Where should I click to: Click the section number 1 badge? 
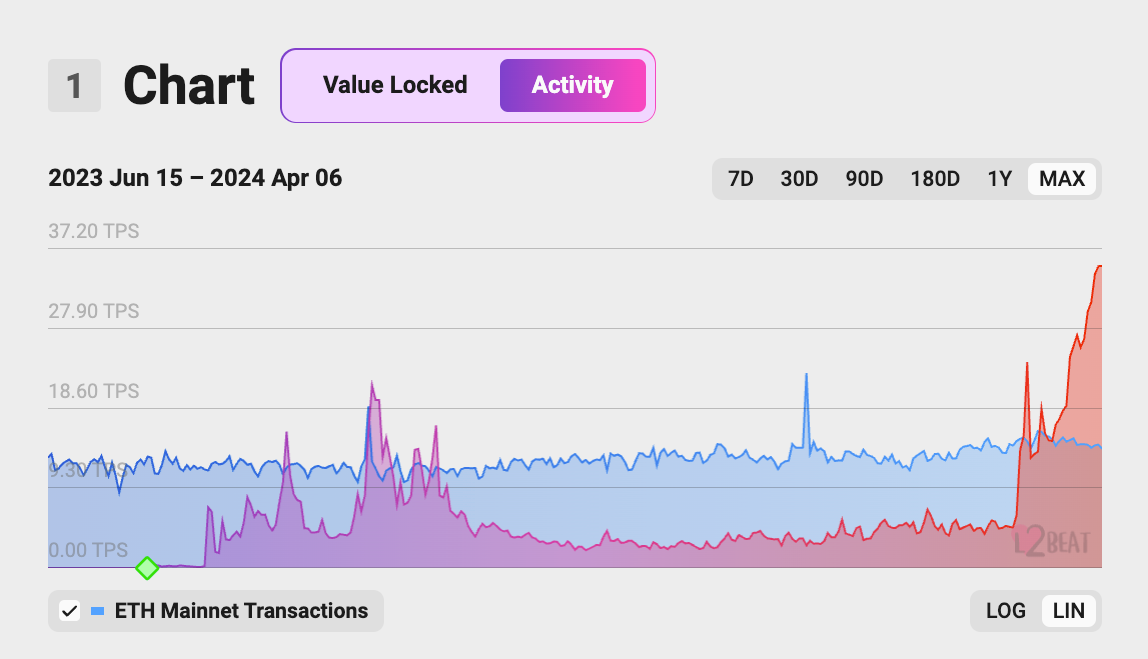tap(74, 86)
